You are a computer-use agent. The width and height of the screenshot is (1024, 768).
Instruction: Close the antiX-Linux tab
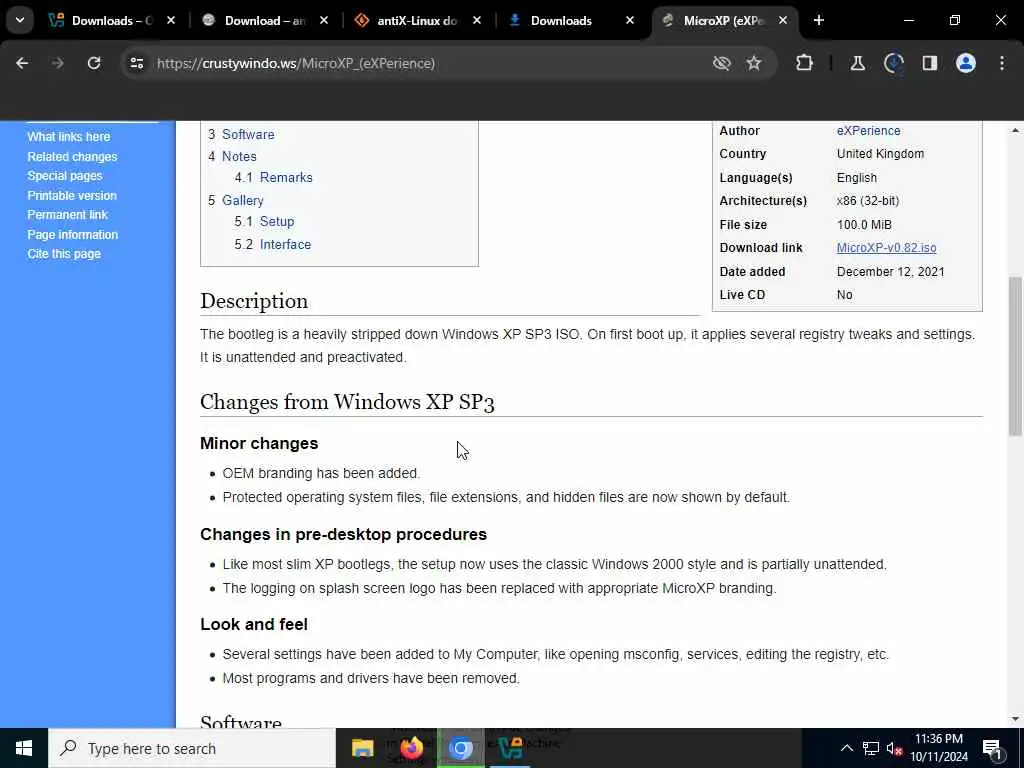pyautogui.click(x=477, y=21)
